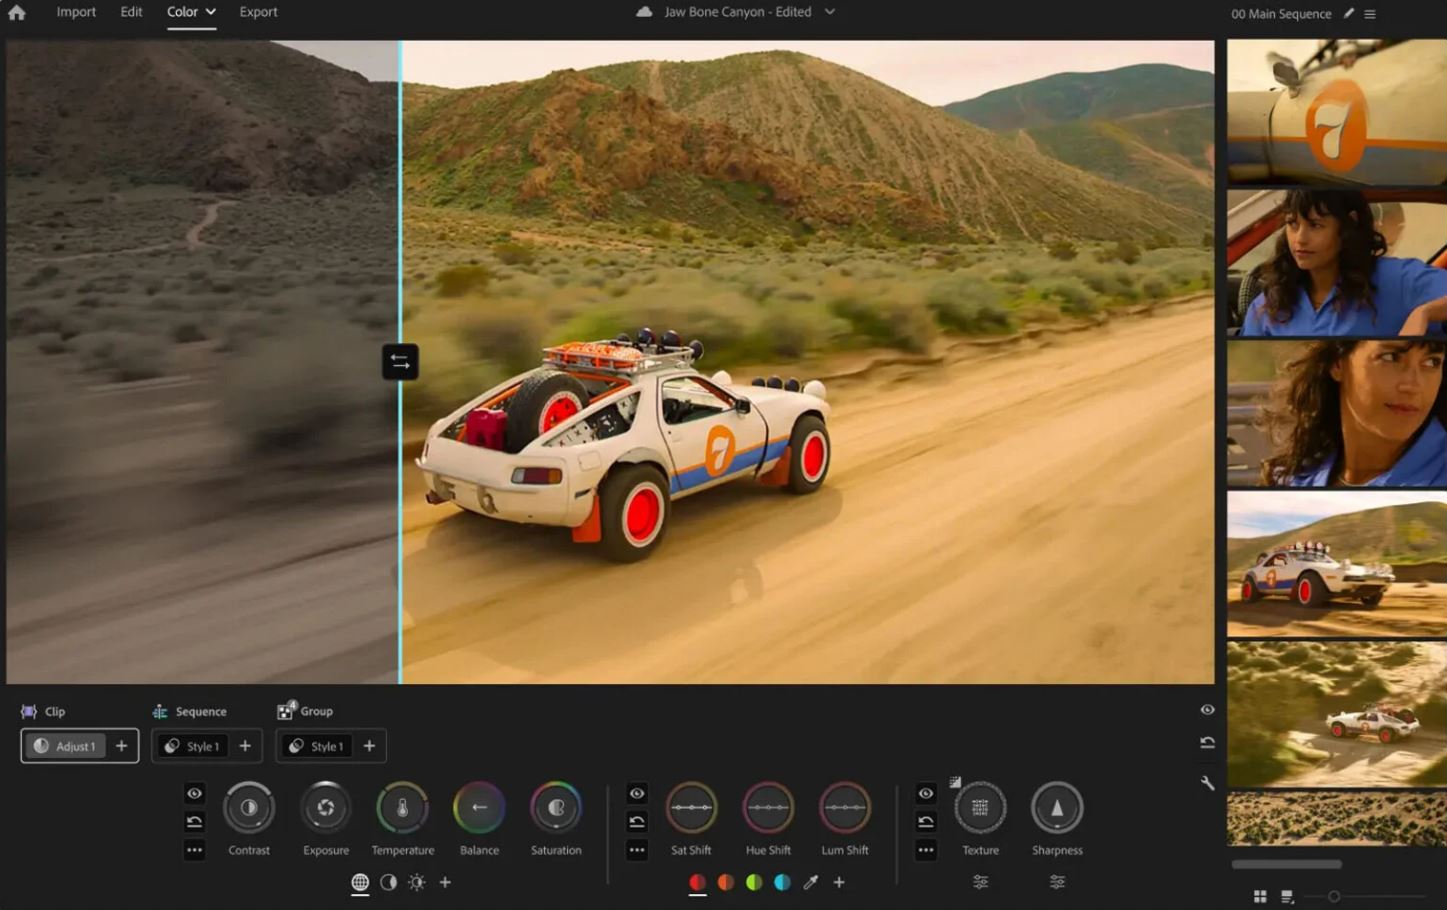This screenshot has height=910, width=1447.
Task: Toggle visibility of the color shift group
Action: [637, 793]
